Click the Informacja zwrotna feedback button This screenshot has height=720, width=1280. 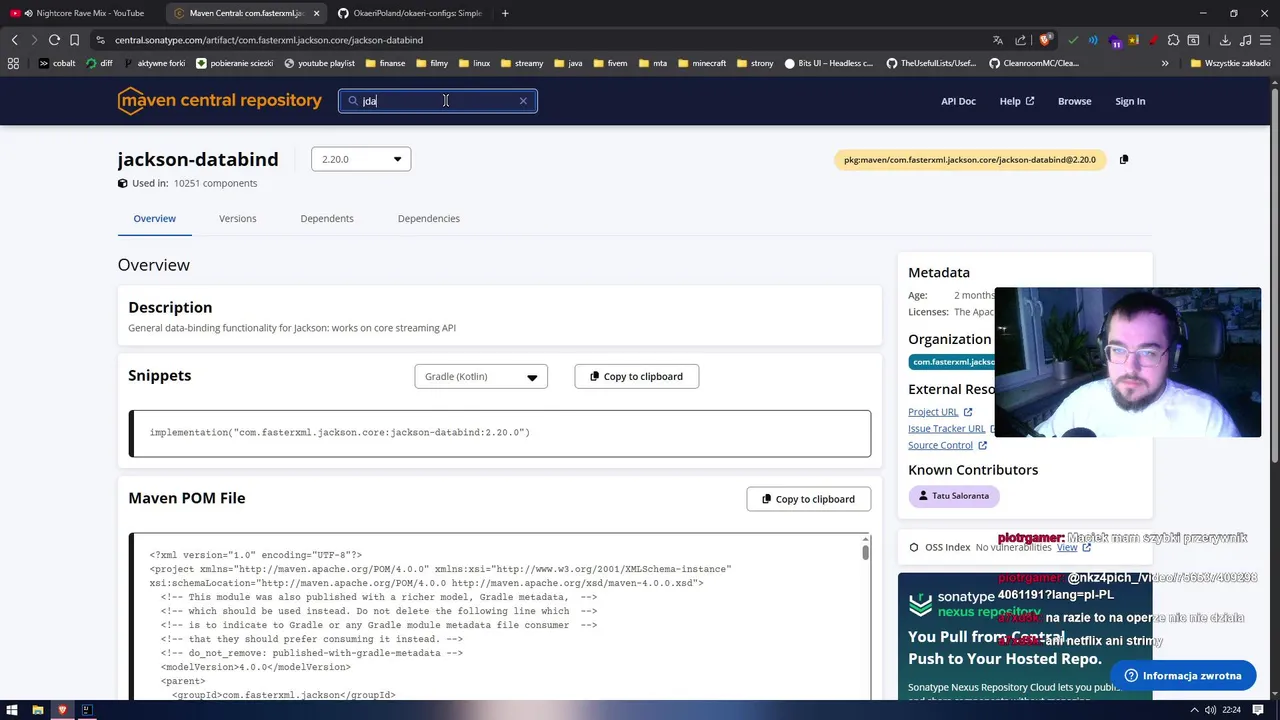click(1183, 676)
